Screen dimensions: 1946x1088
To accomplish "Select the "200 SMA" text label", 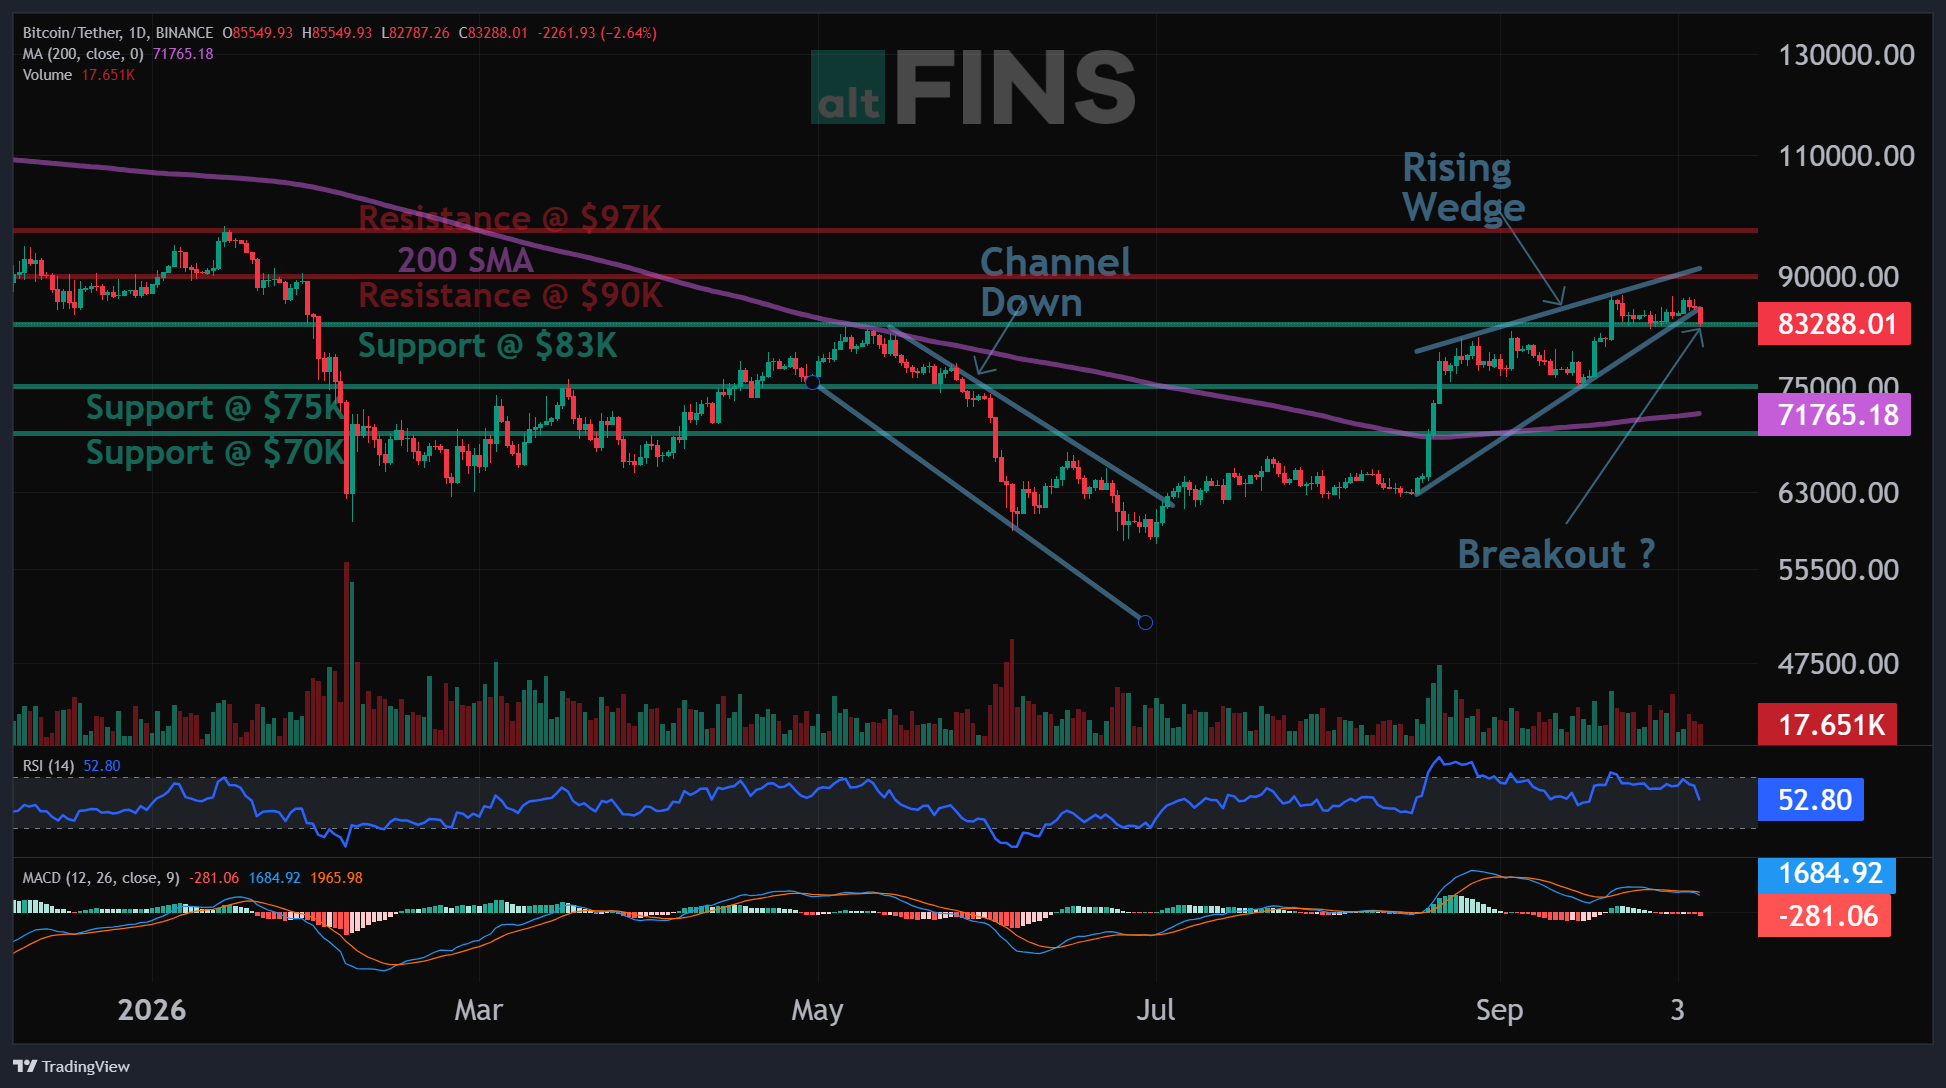I will (465, 260).
